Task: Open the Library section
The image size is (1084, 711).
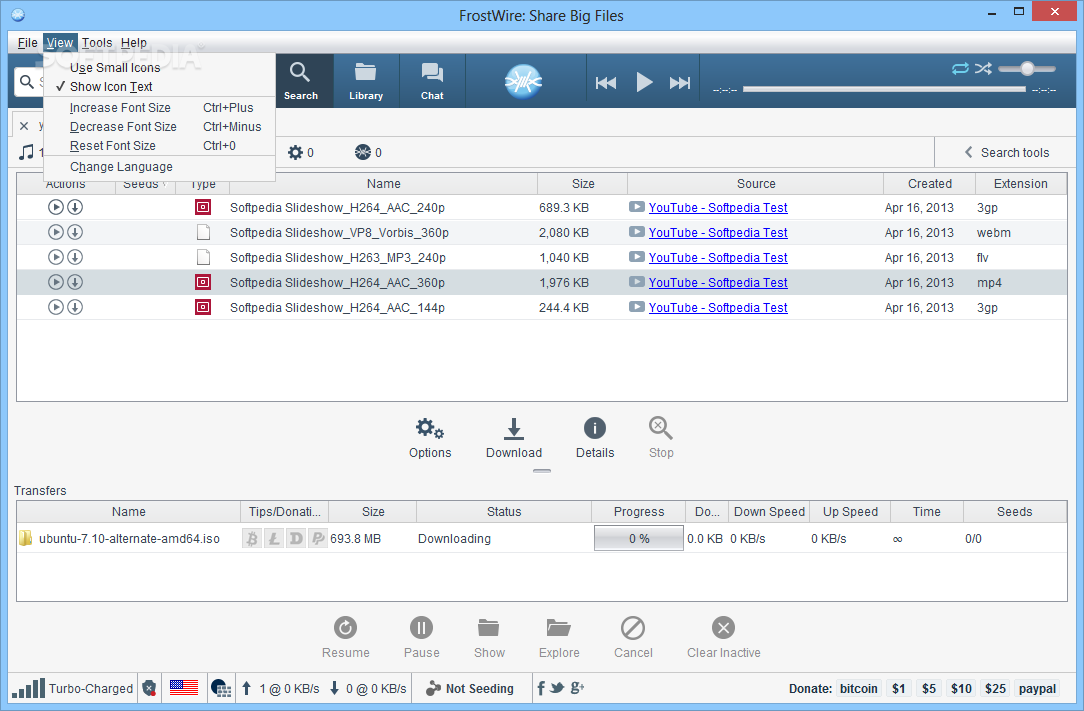Action: pos(366,81)
